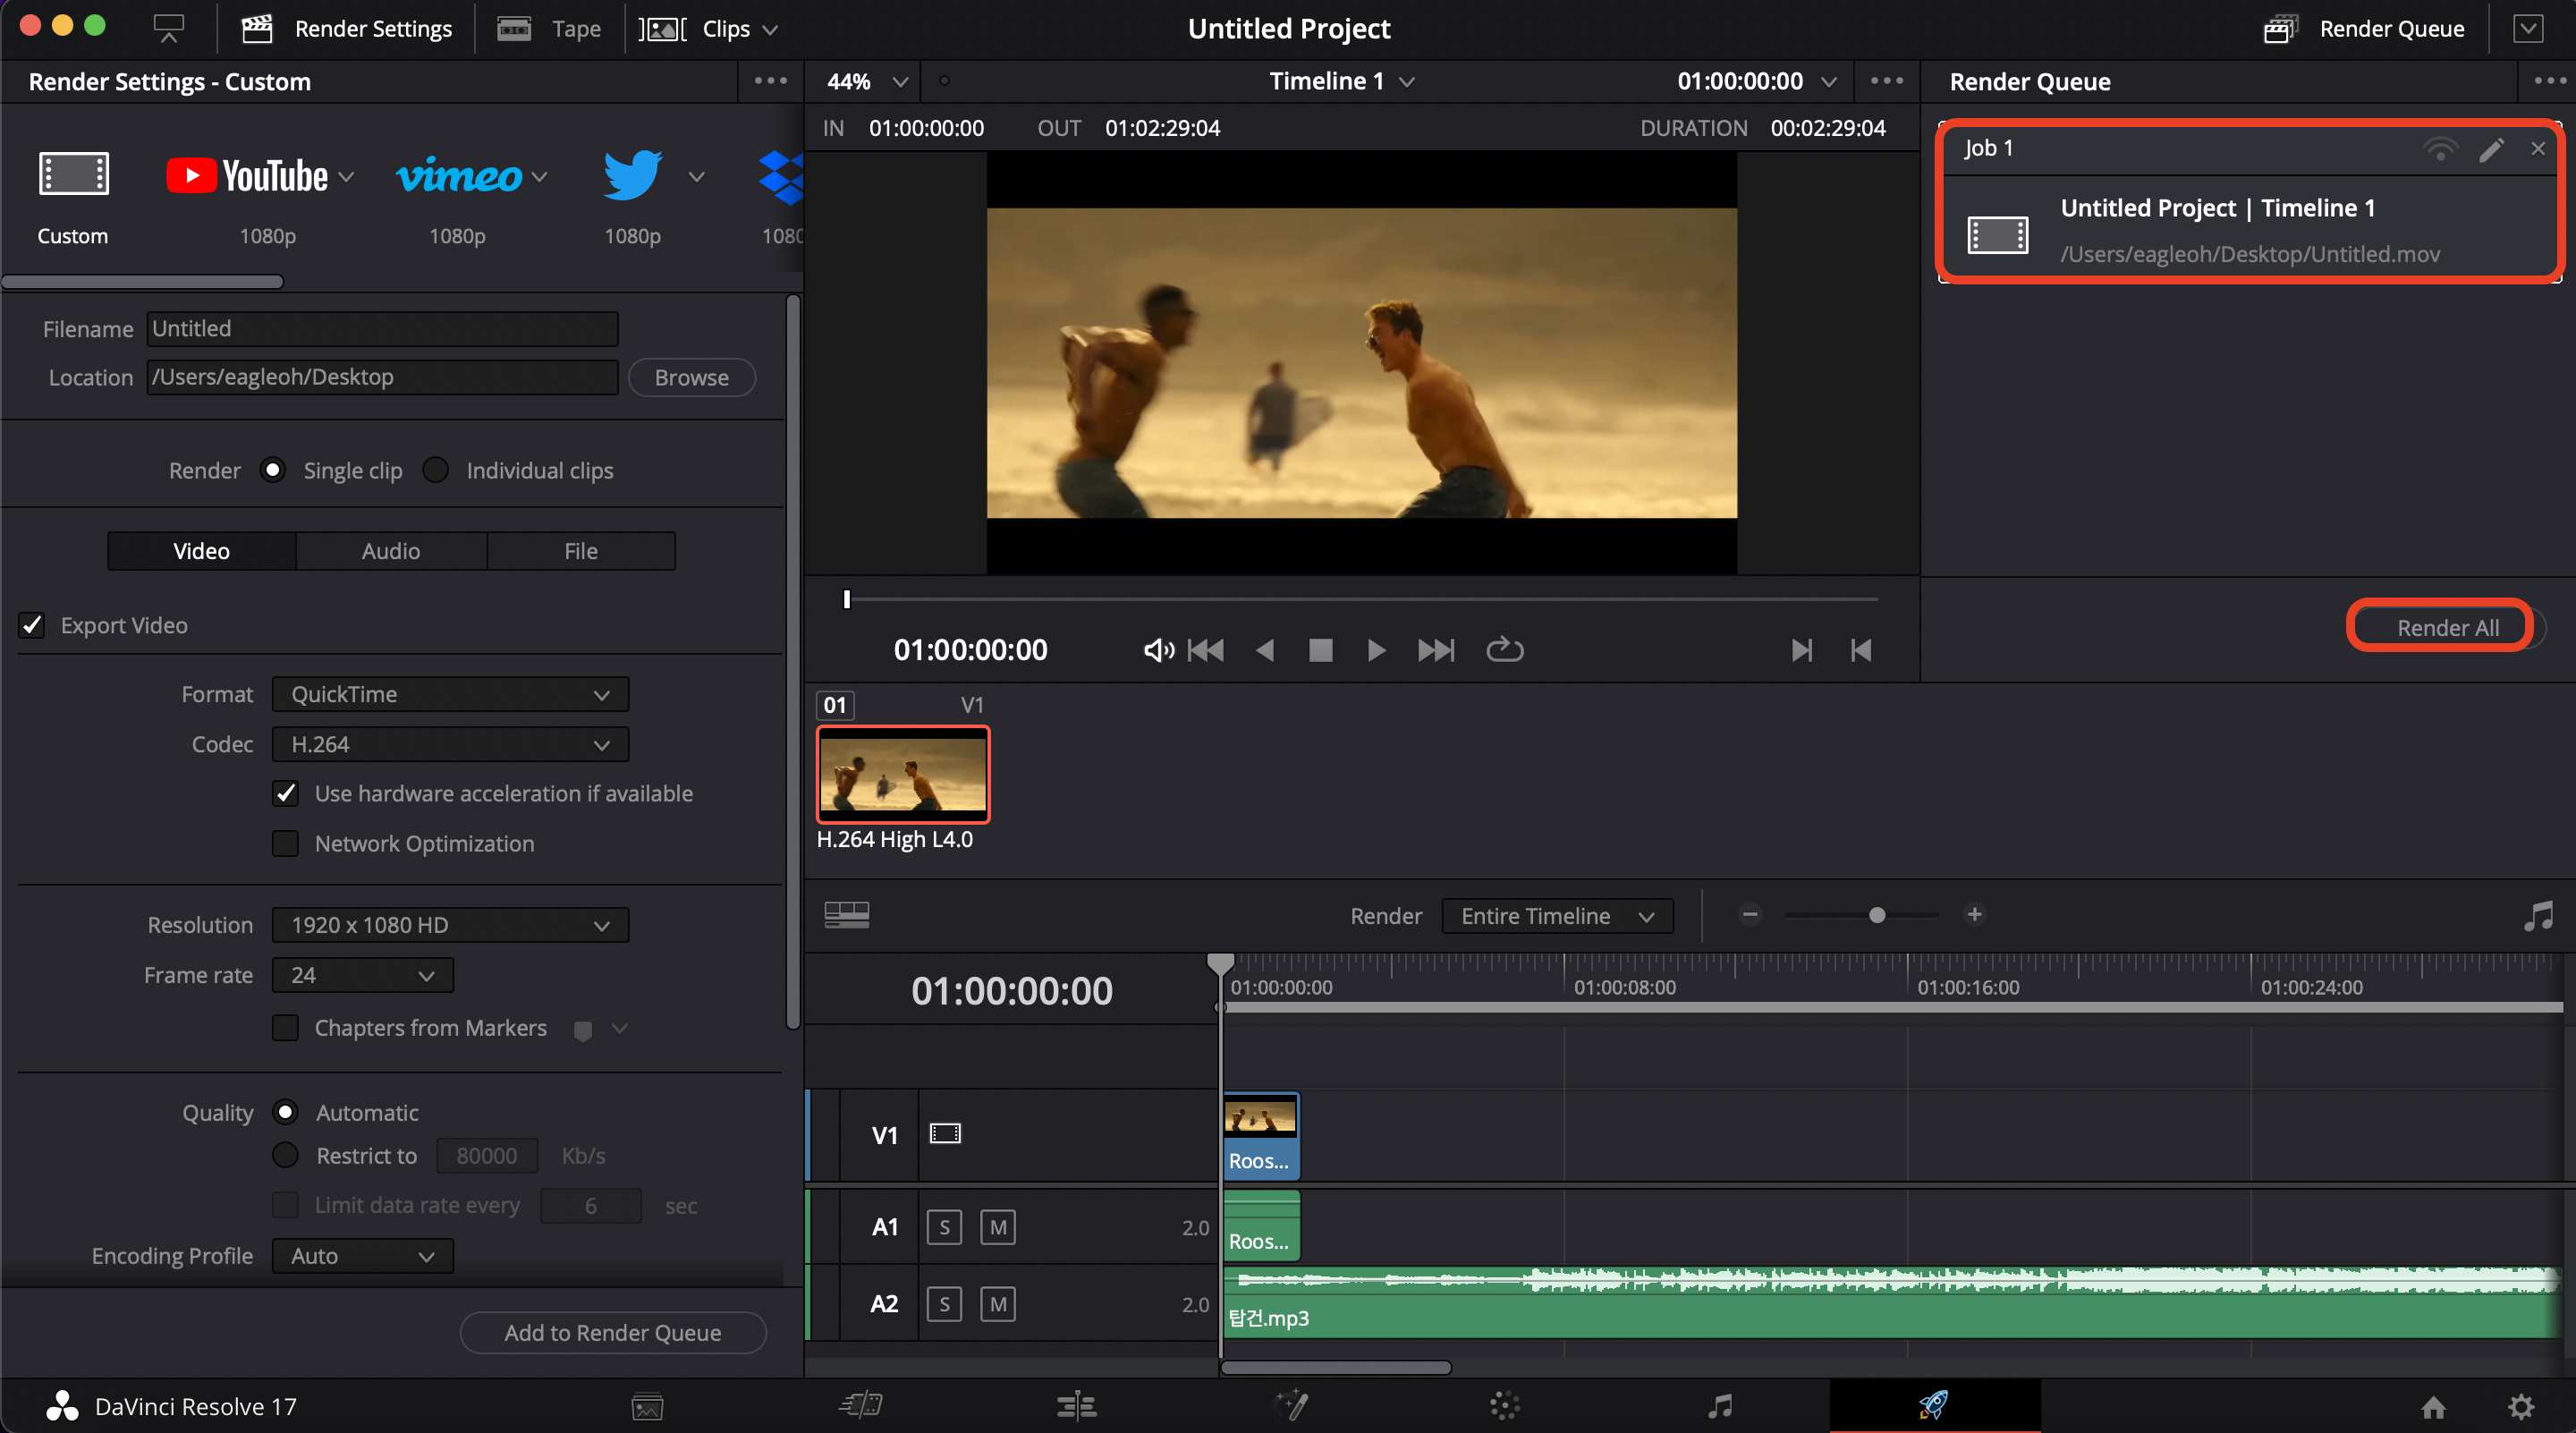Open the Fairlight audio page icon

[1720, 1406]
